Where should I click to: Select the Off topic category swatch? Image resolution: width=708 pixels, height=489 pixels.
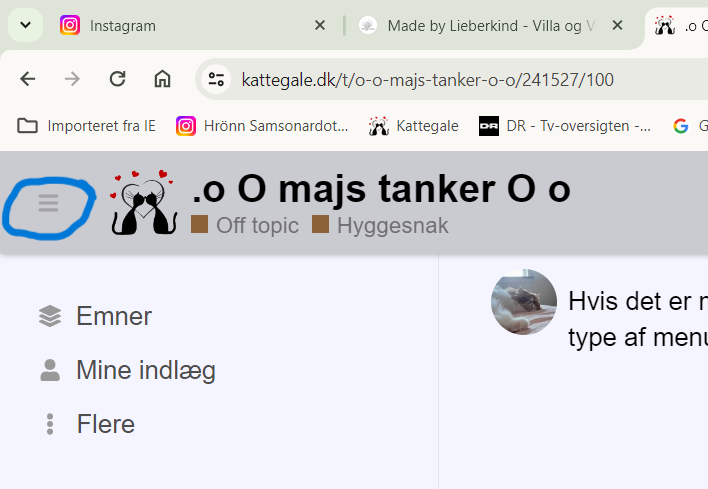(x=199, y=224)
